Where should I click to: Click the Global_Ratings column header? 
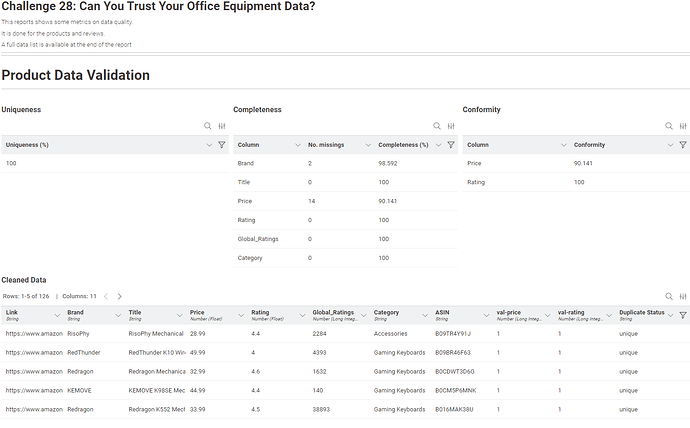click(334, 314)
